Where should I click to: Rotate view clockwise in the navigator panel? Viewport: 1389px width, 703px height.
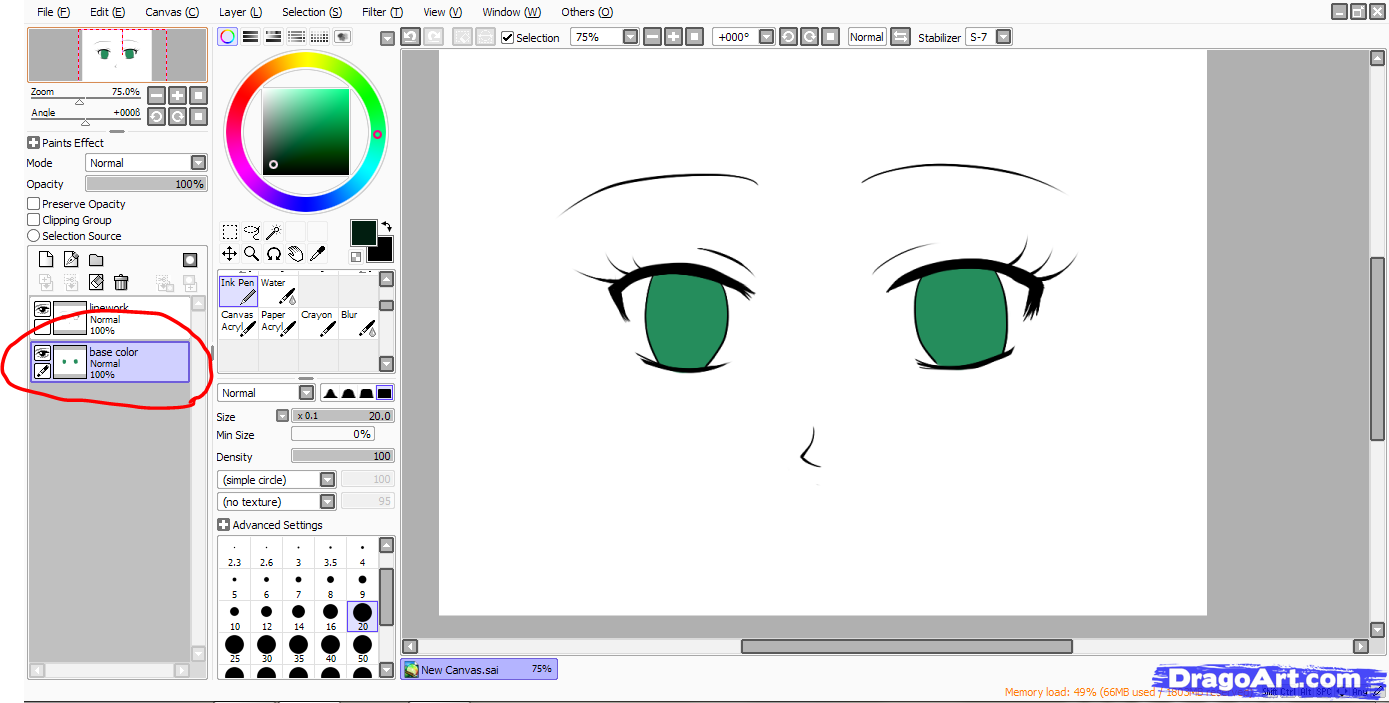[177, 116]
